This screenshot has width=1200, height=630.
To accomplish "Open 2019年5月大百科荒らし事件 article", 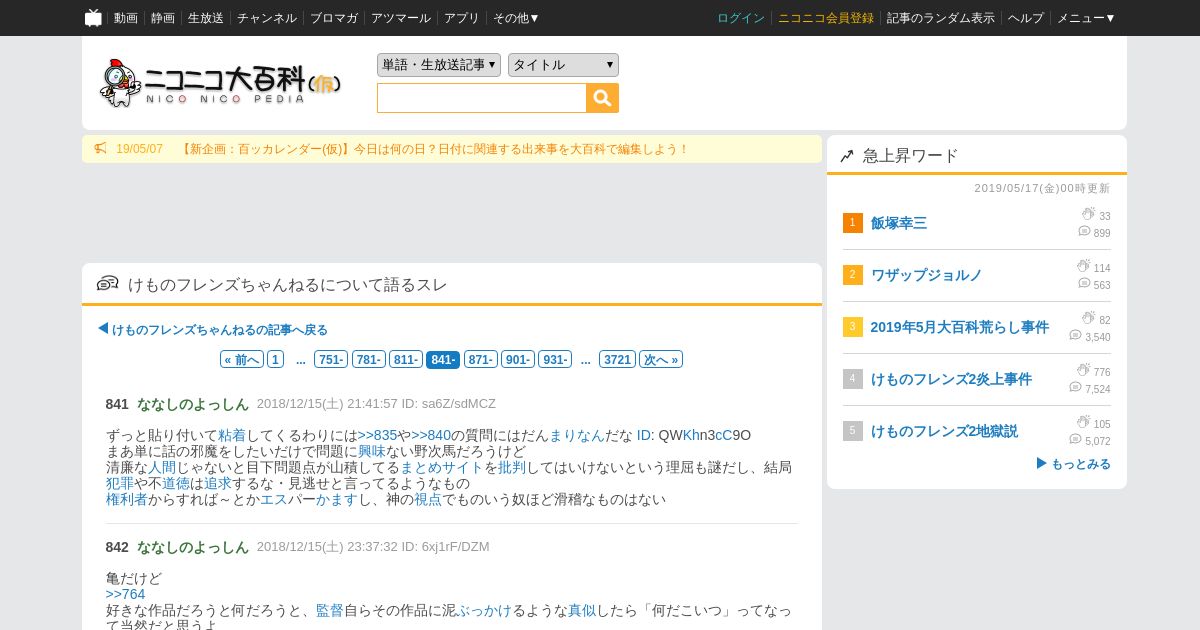I will (x=960, y=327).
